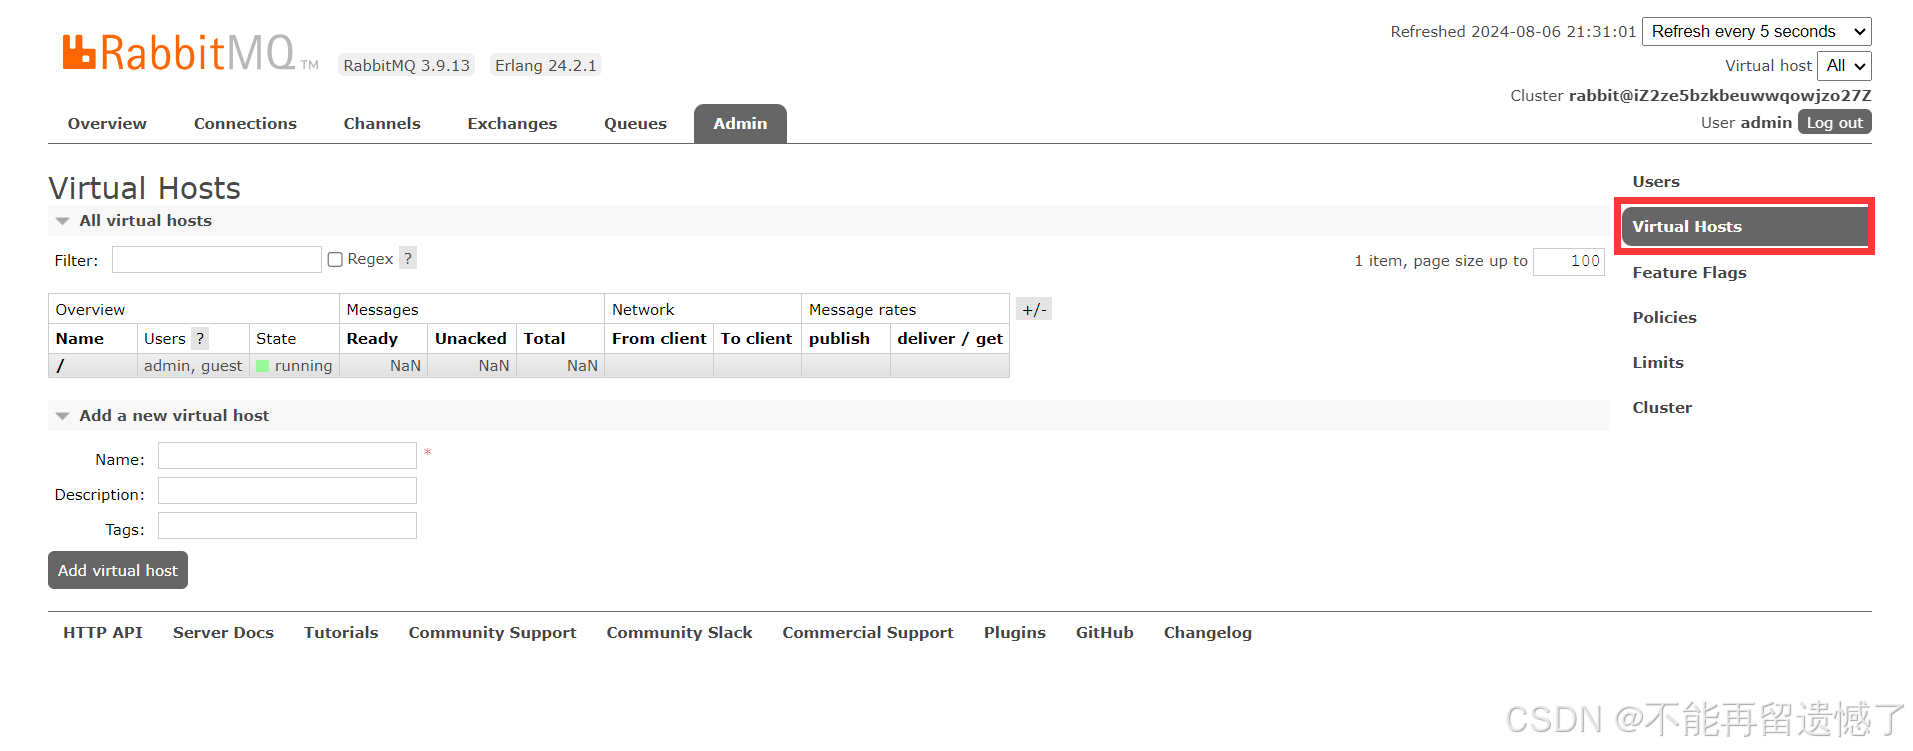Image resolution: width=1913 pixels, height=751 pixels.
Task: Open Policies in the sidebar
Action: [x=1664, y=317]
